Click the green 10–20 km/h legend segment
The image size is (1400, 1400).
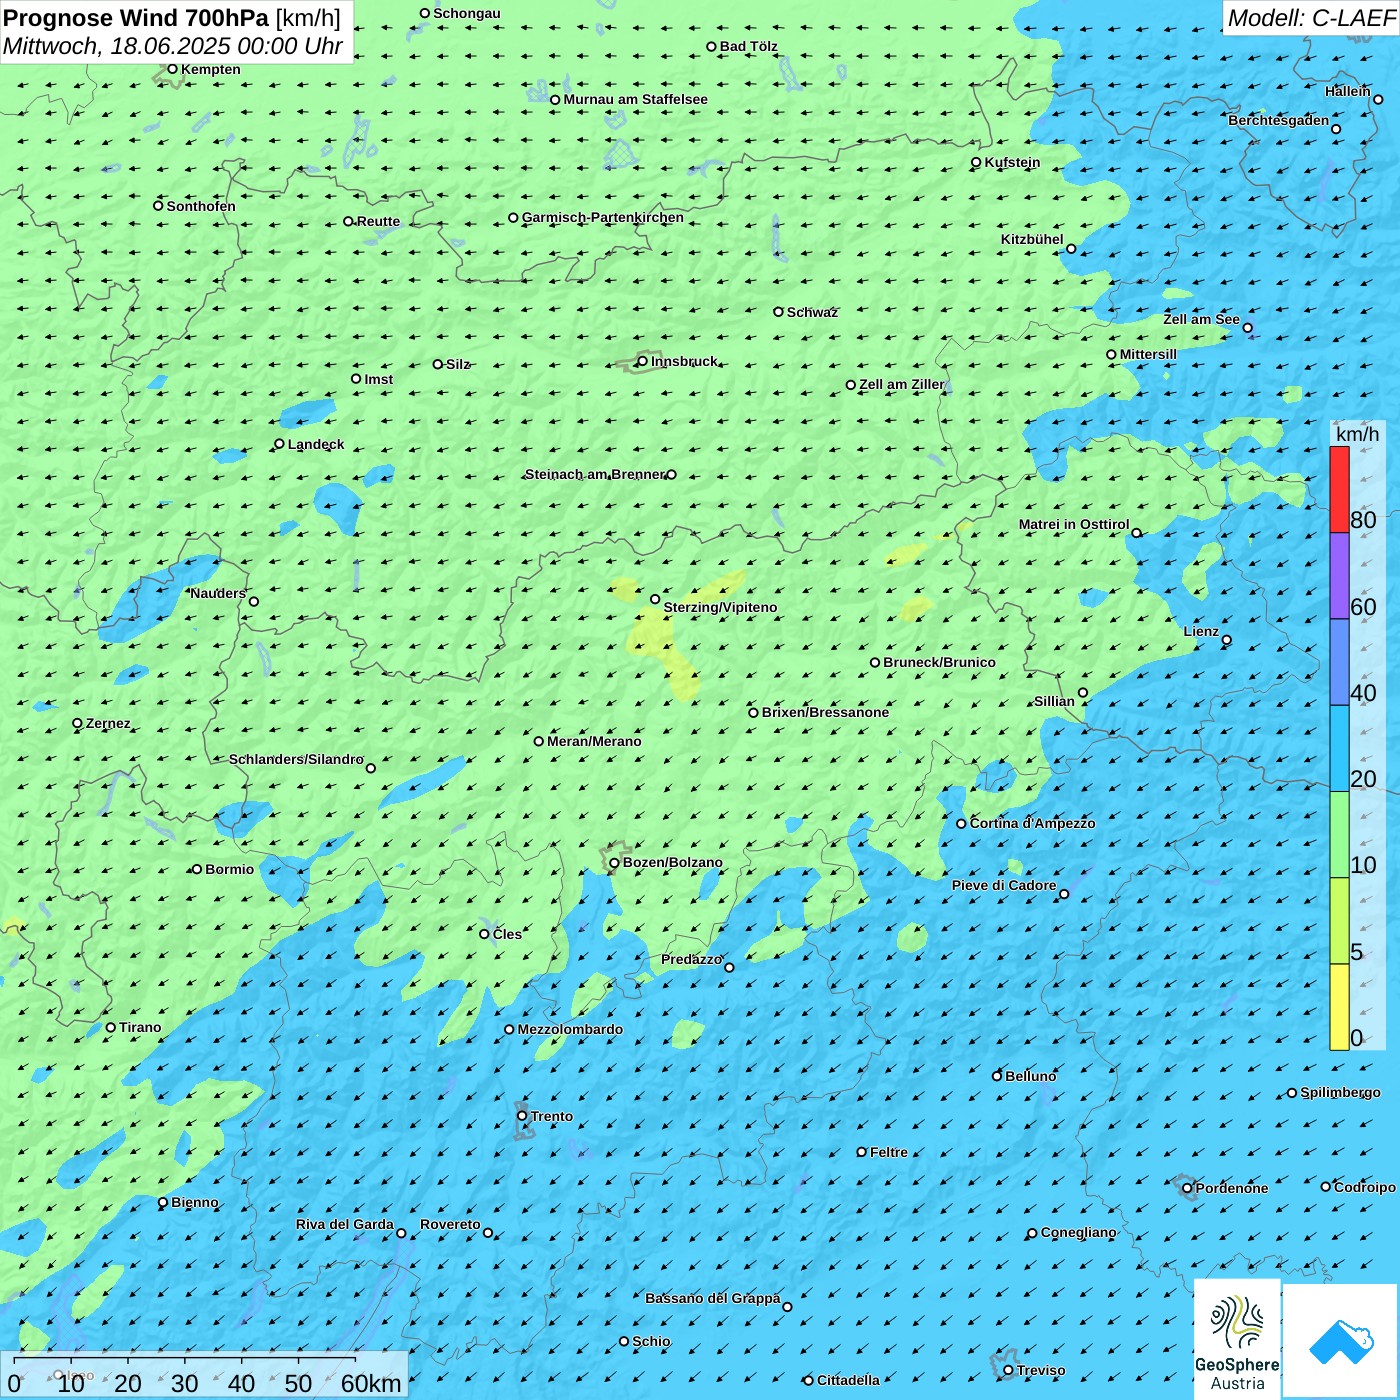click(1339, 835)
